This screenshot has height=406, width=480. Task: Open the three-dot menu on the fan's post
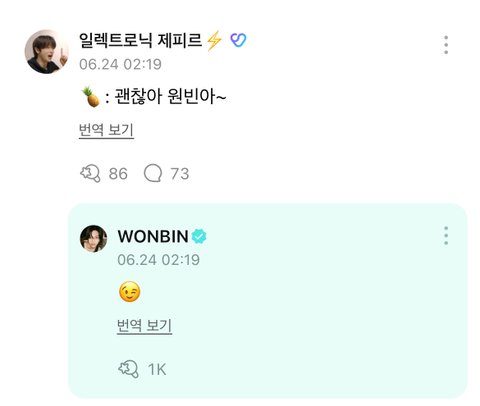446,45
